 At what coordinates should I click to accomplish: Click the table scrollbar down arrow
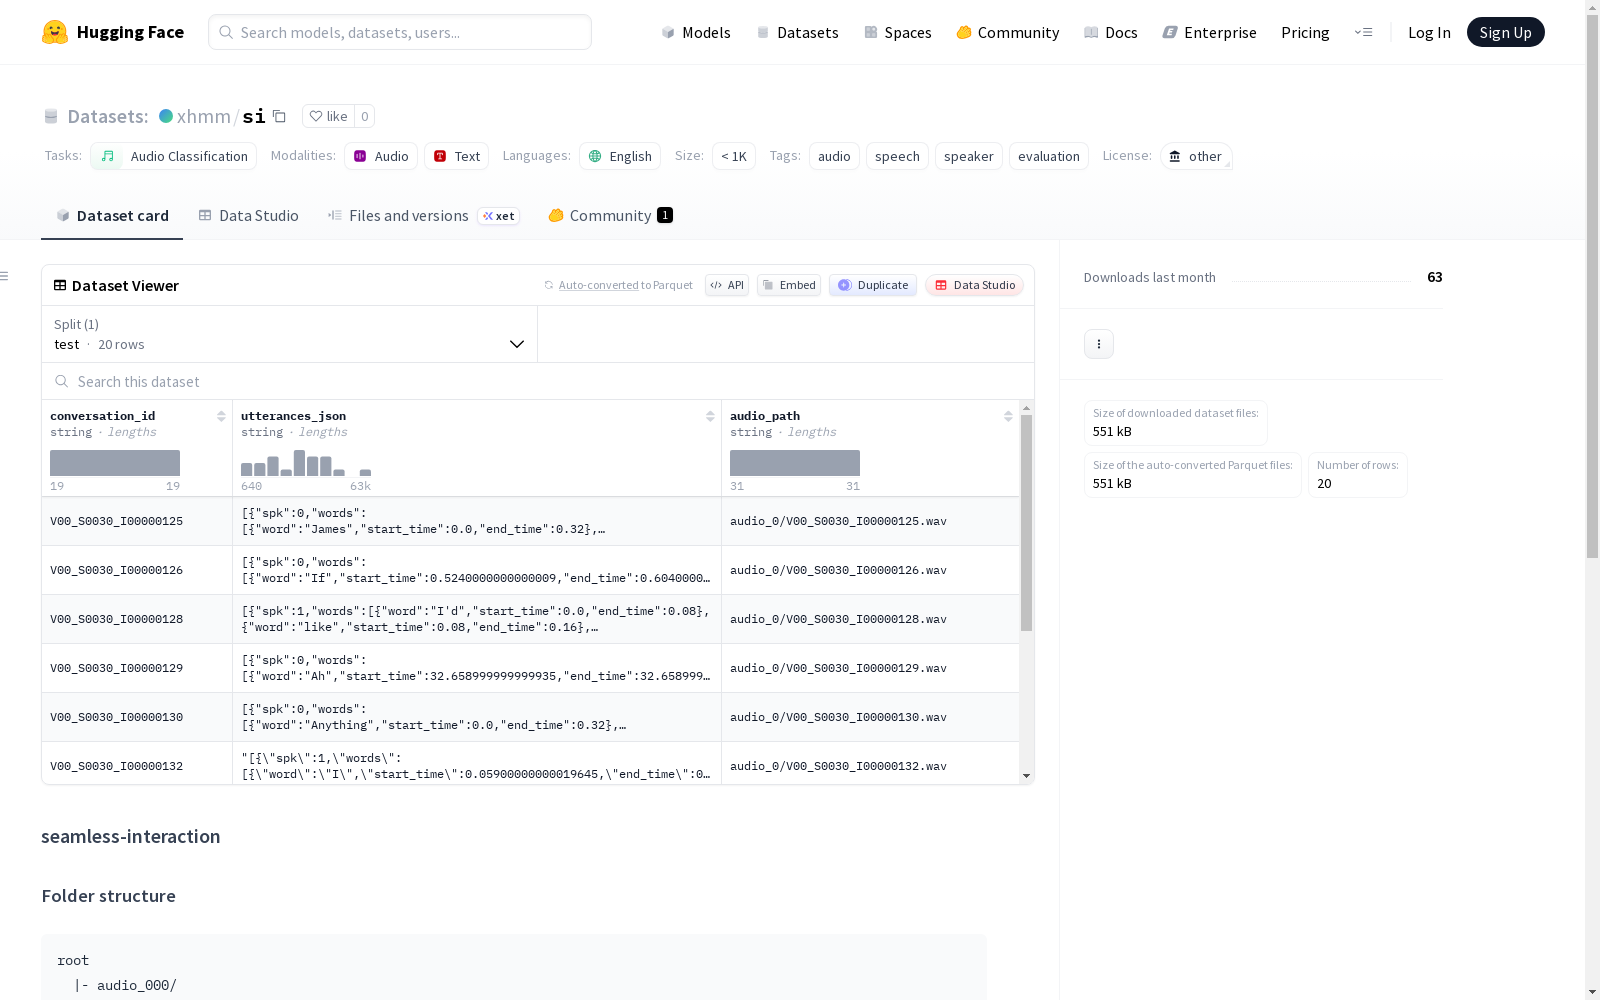[1026, 776]
